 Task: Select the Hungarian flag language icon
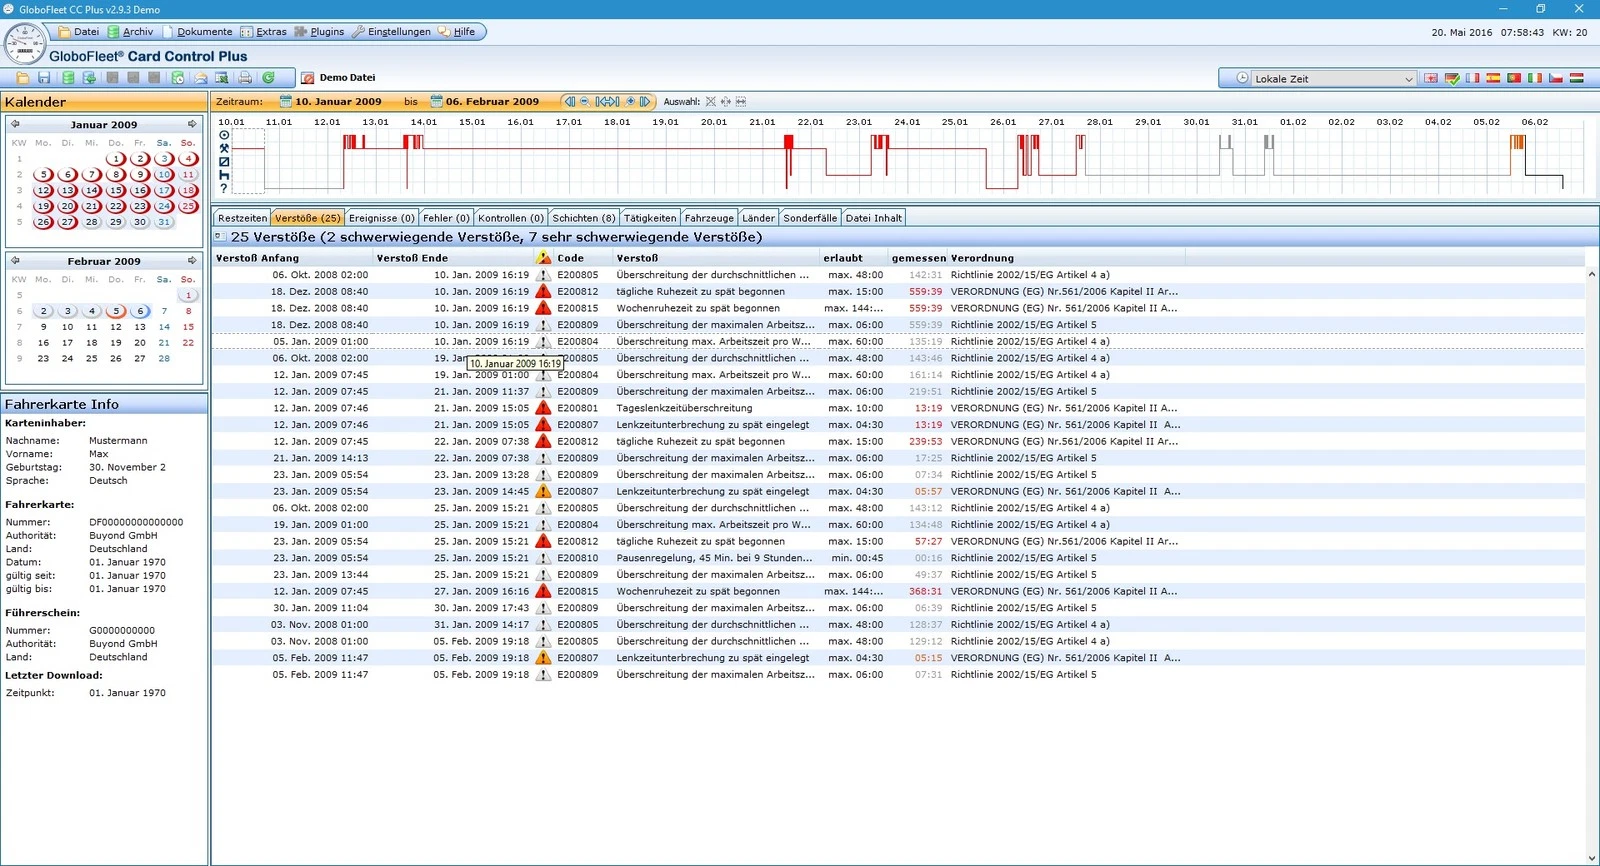coord(1577,78)
